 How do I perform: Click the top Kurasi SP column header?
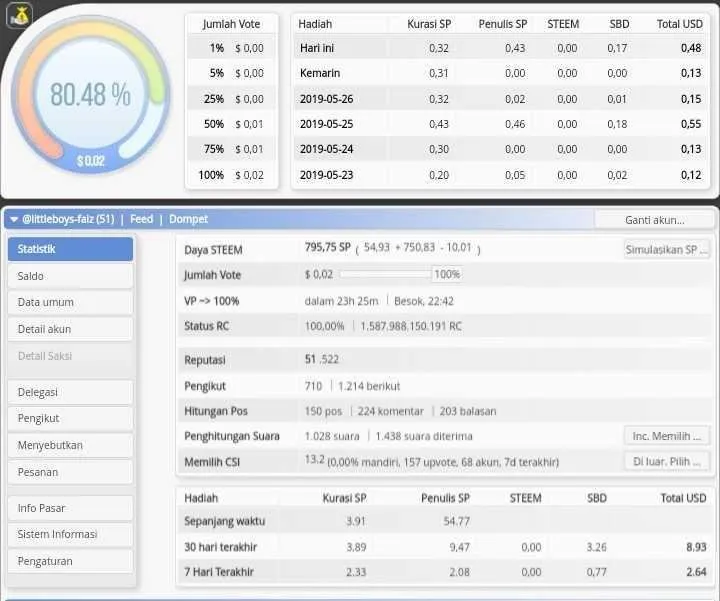coord(429,24)
